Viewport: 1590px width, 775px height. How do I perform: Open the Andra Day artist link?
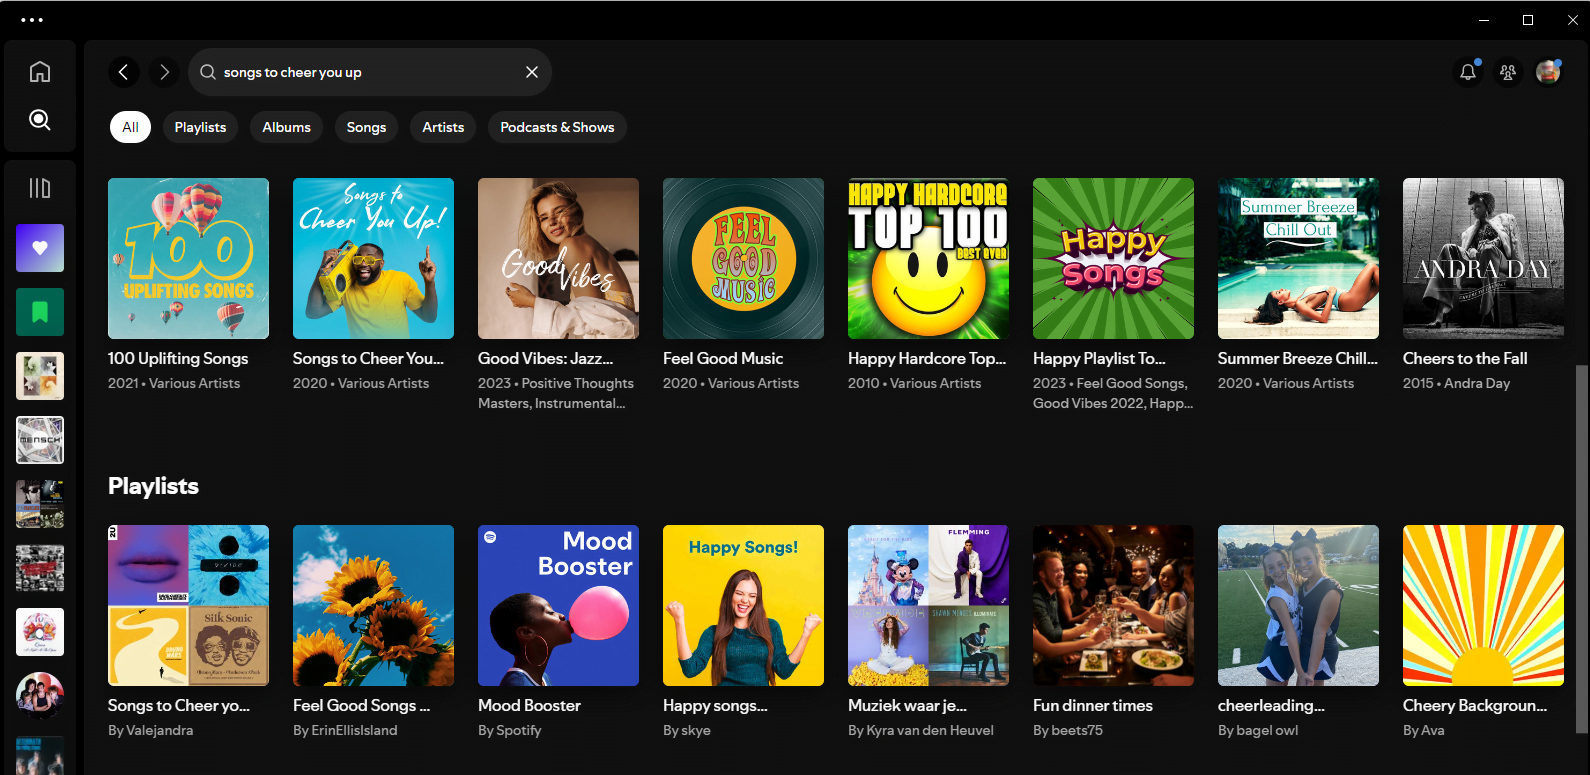click(1477, 383)
